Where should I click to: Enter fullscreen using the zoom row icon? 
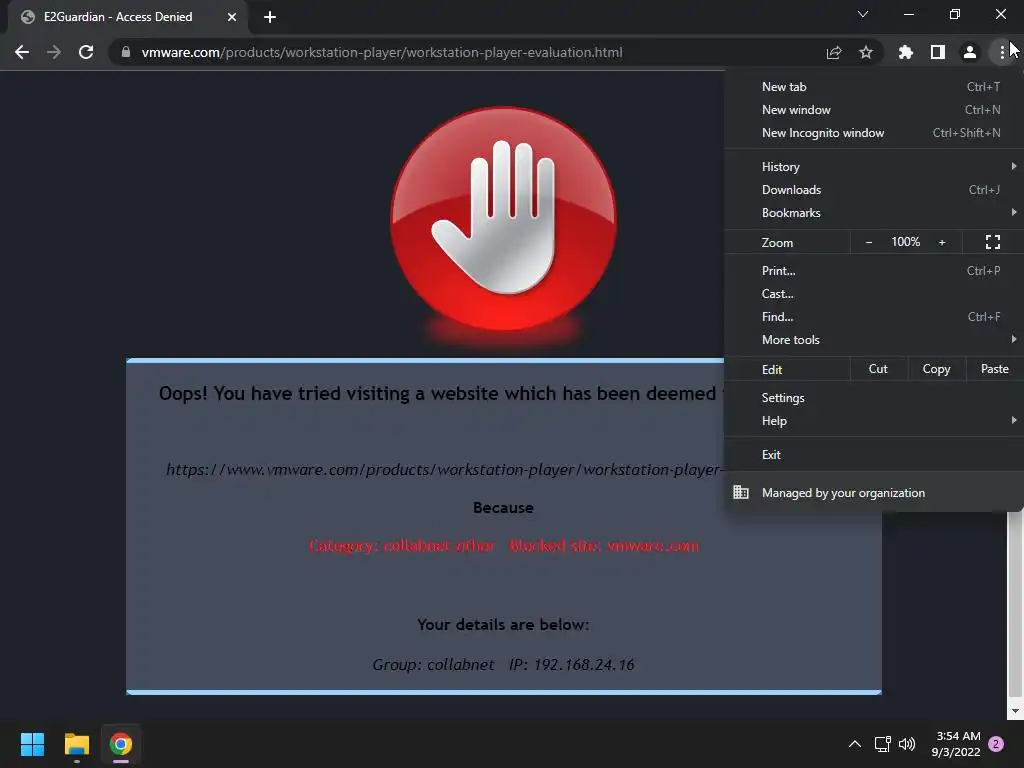tap(993, 242)
